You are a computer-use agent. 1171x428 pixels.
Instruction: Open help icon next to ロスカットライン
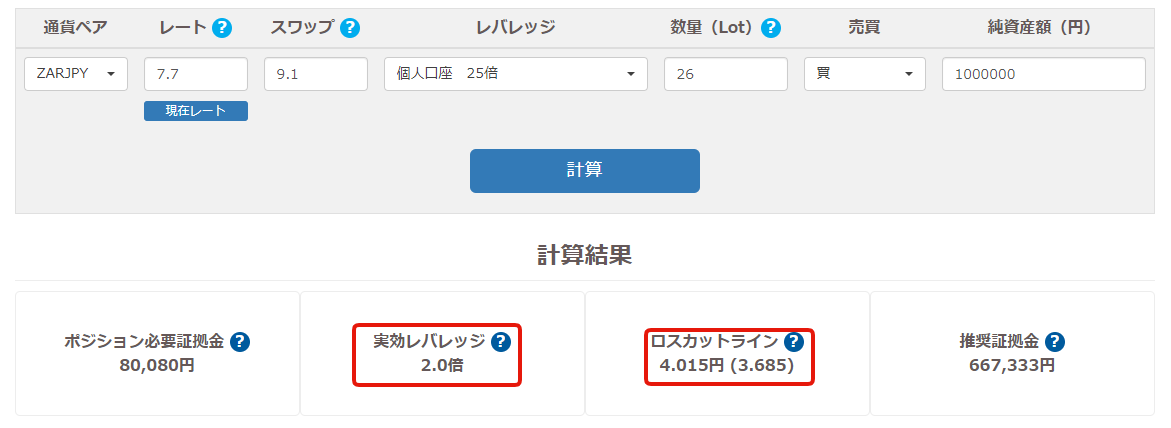coord(793,342)
